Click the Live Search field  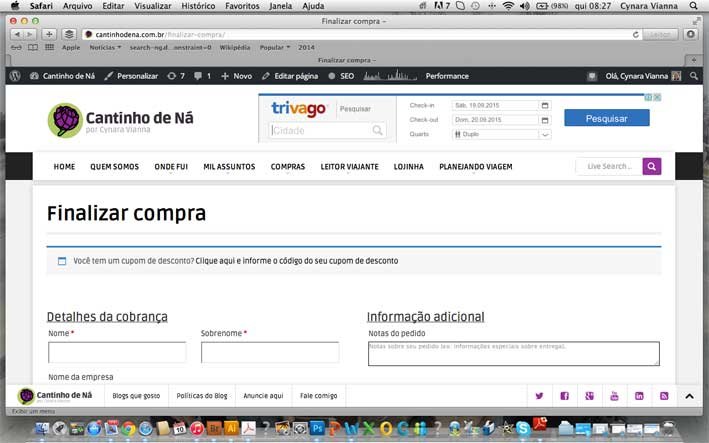point(609,166)
